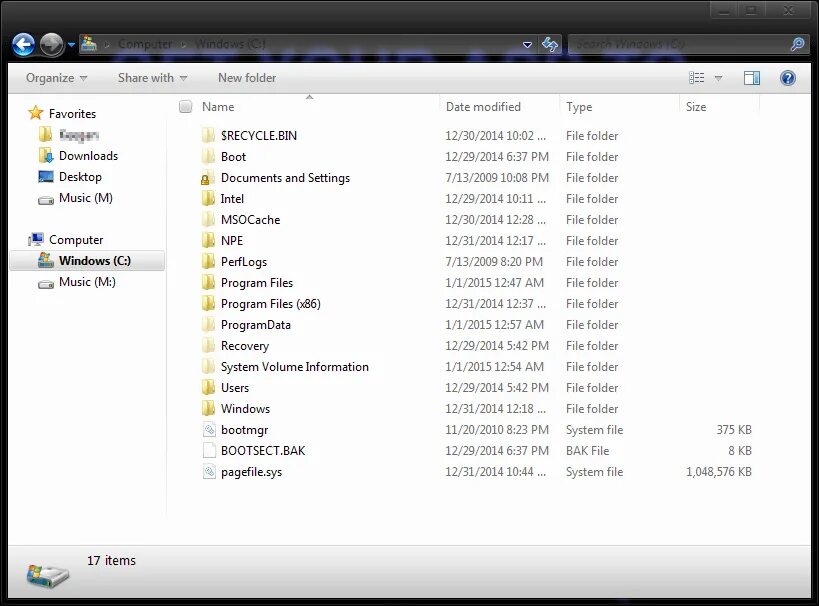
Task: Click the search magnifier icon
Action: (797, 44)
